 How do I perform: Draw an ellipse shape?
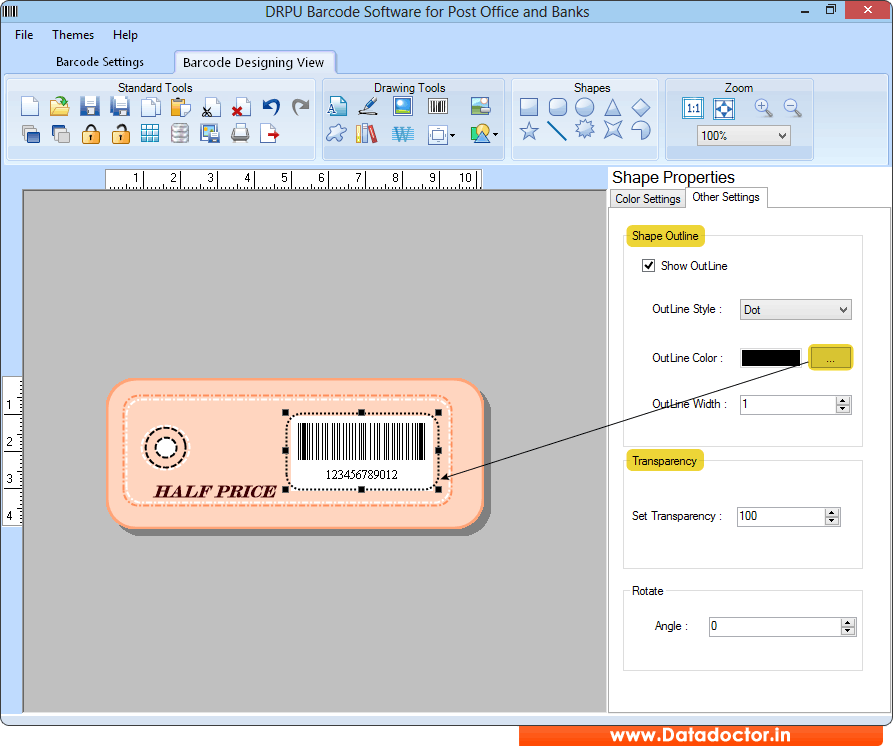(585, 107)
